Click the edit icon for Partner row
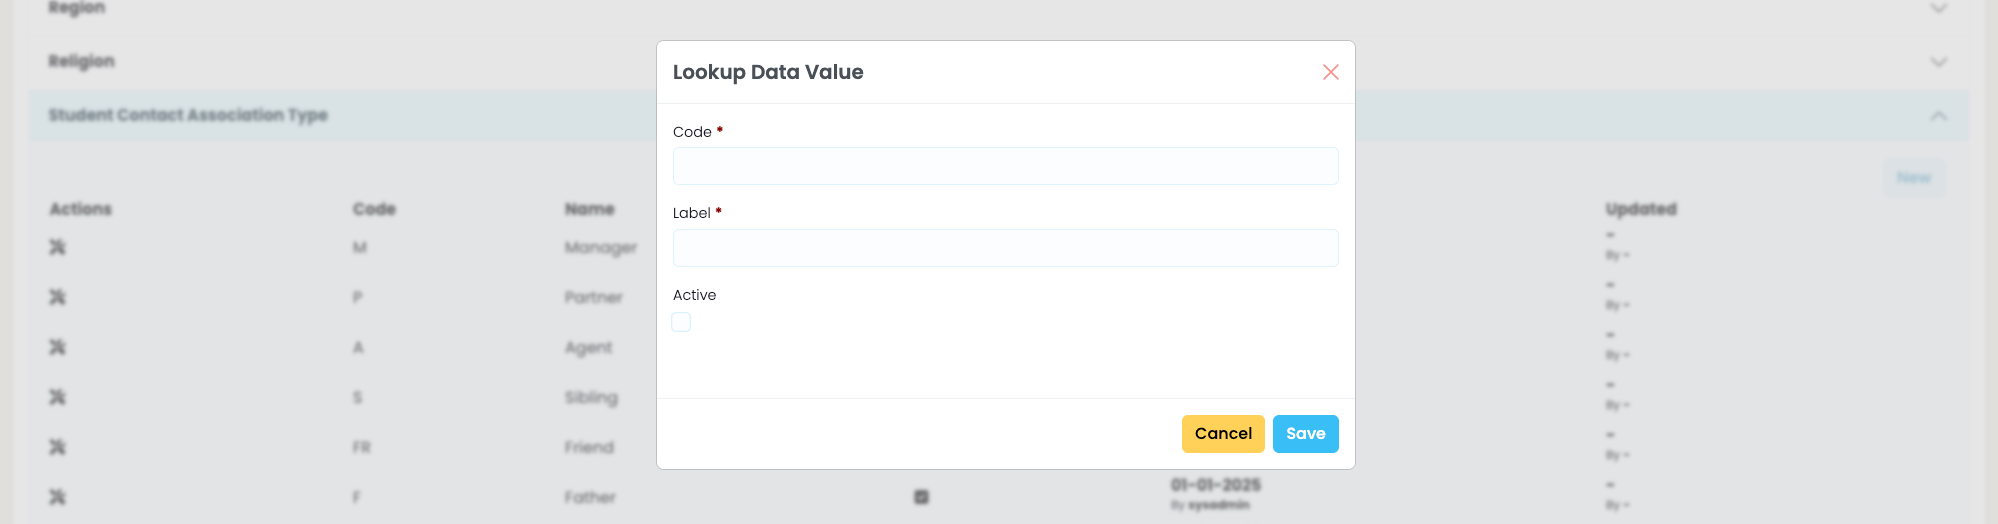 [x=57, y=297]
